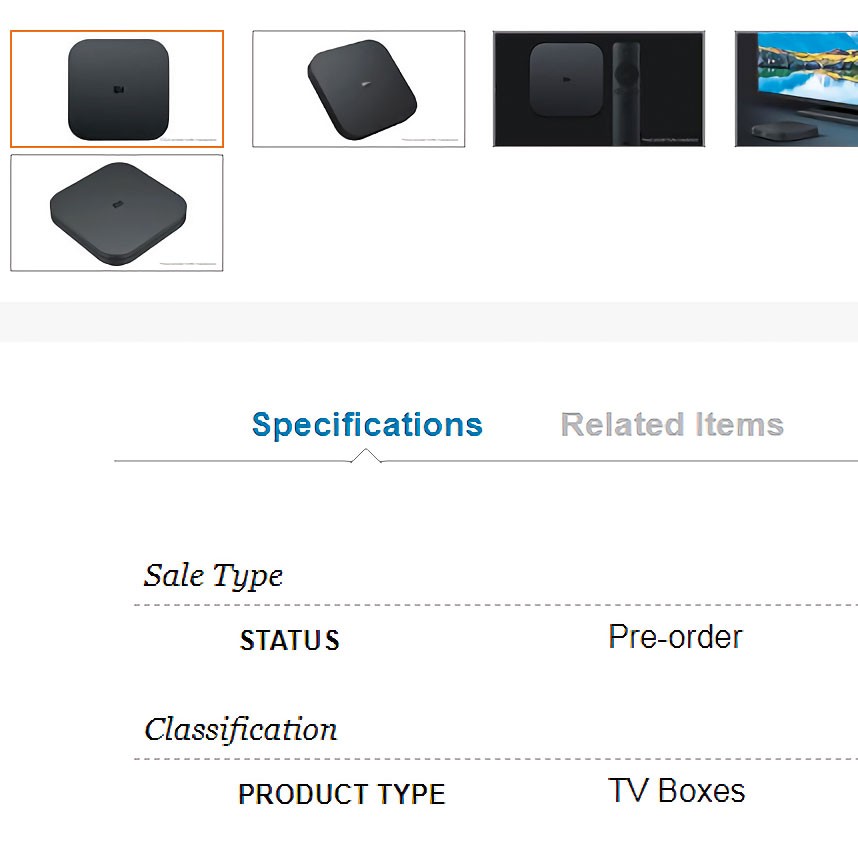Image resolution: width=858 pixels, height=856 pixels.
Task: Switch to the Specifications tab
Action: tap(367, 425)
